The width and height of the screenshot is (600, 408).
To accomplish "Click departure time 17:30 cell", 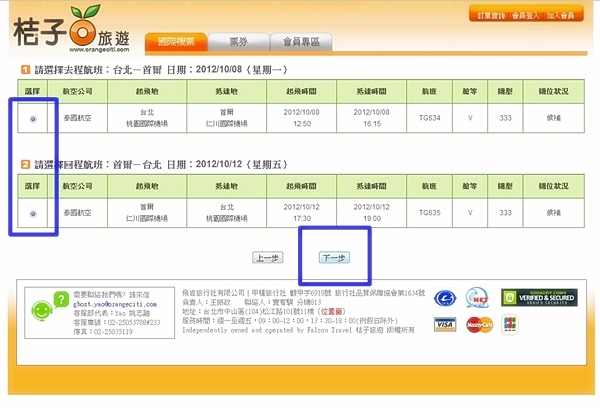I will [302, 213].
